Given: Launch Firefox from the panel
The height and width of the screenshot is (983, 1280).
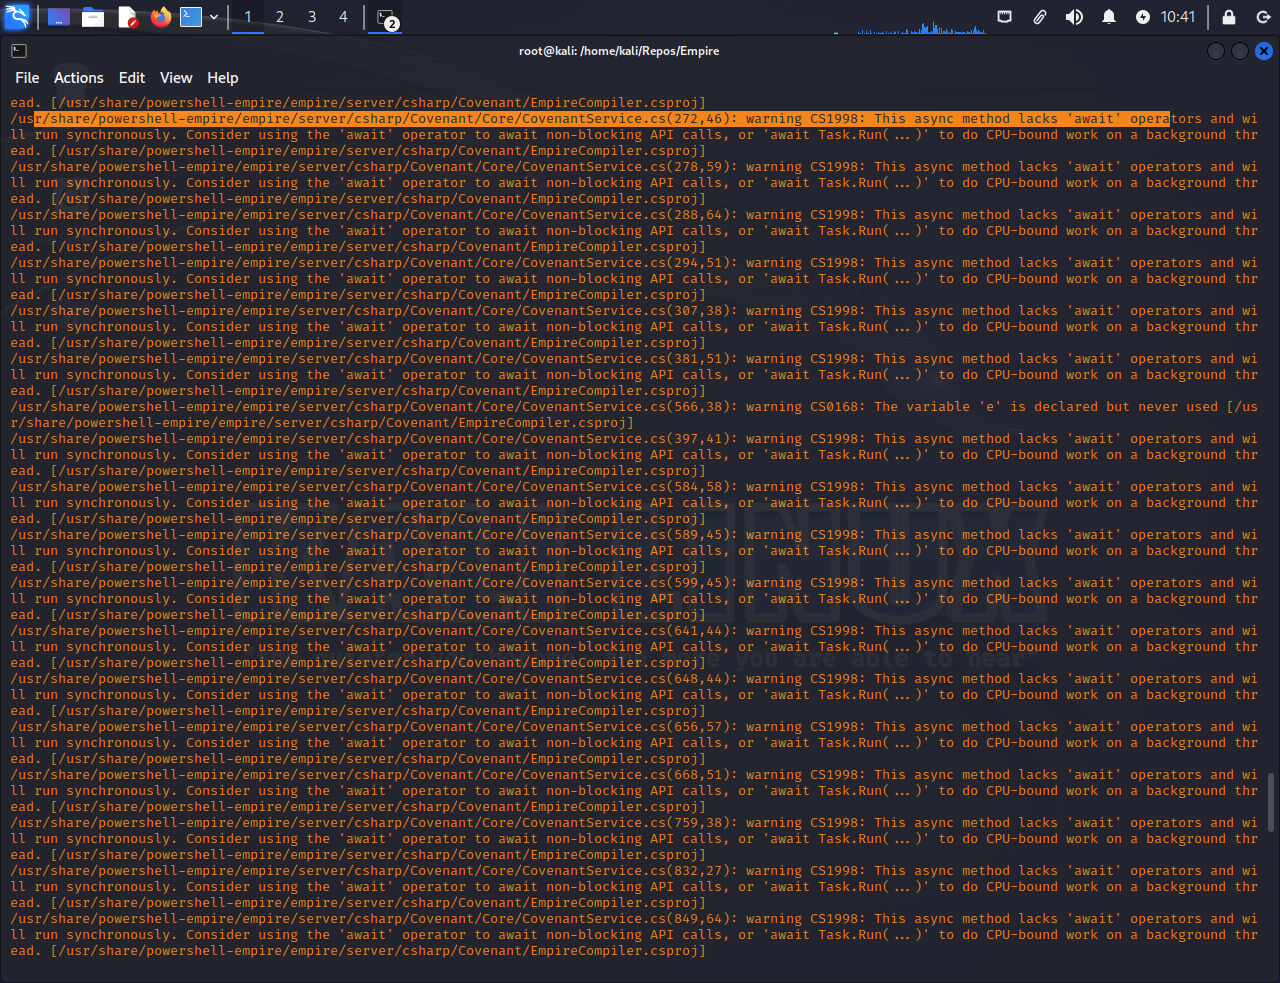Looking at the screenshot, I should 161,17.
